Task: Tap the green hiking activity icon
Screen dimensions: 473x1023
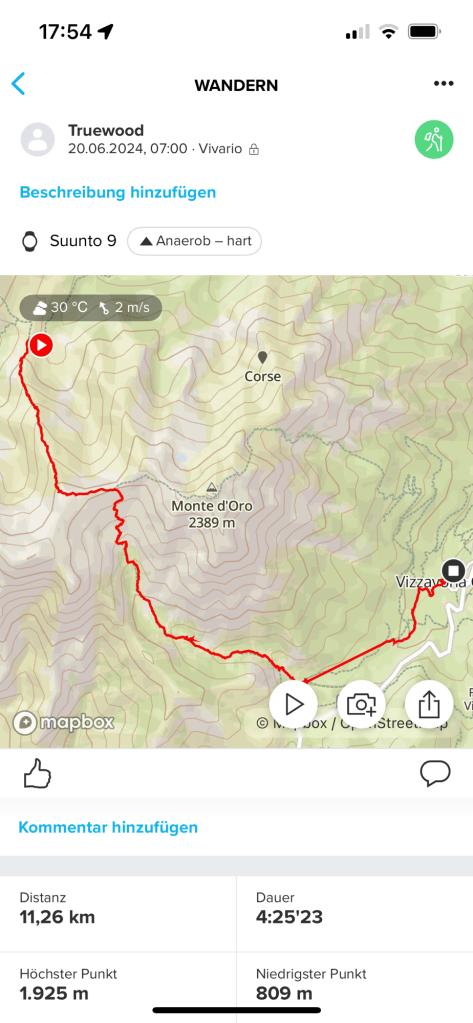Action: coord(434,140)
